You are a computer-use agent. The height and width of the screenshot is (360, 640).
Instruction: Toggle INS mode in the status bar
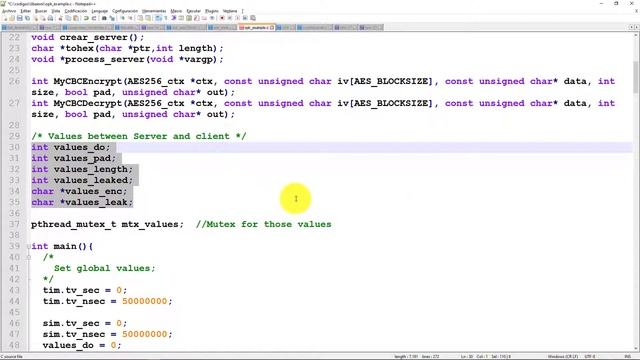pyautogui.click(x=628, y=356)
